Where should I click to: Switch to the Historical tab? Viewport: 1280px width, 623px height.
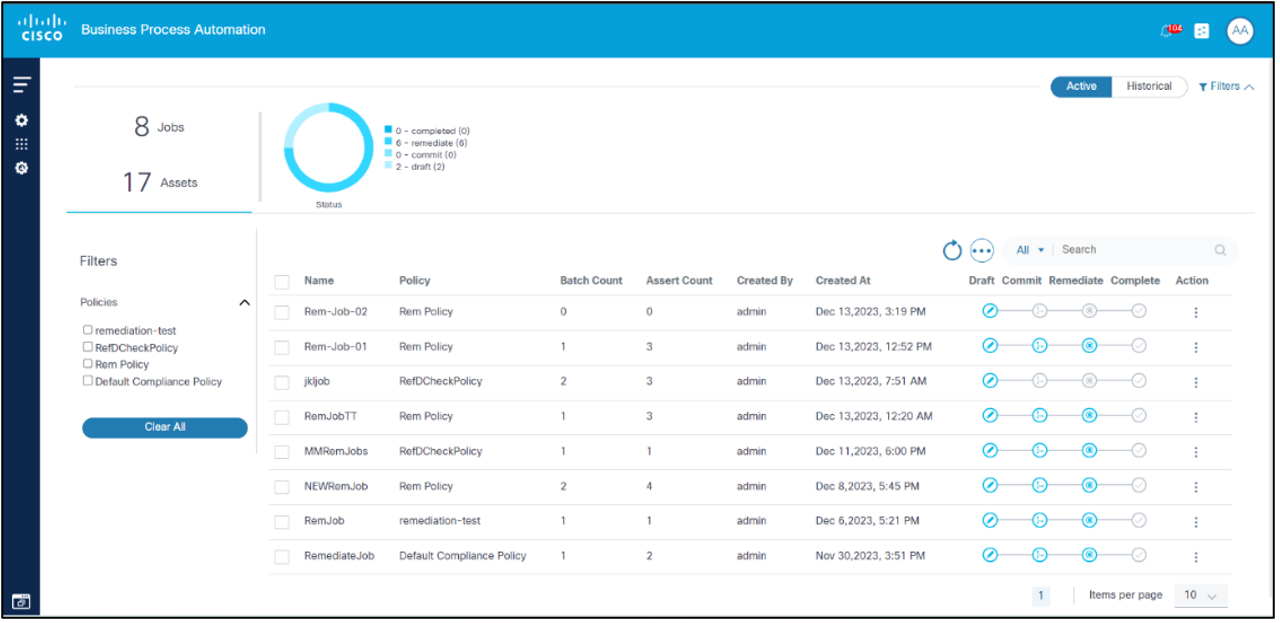[1149, 86]
